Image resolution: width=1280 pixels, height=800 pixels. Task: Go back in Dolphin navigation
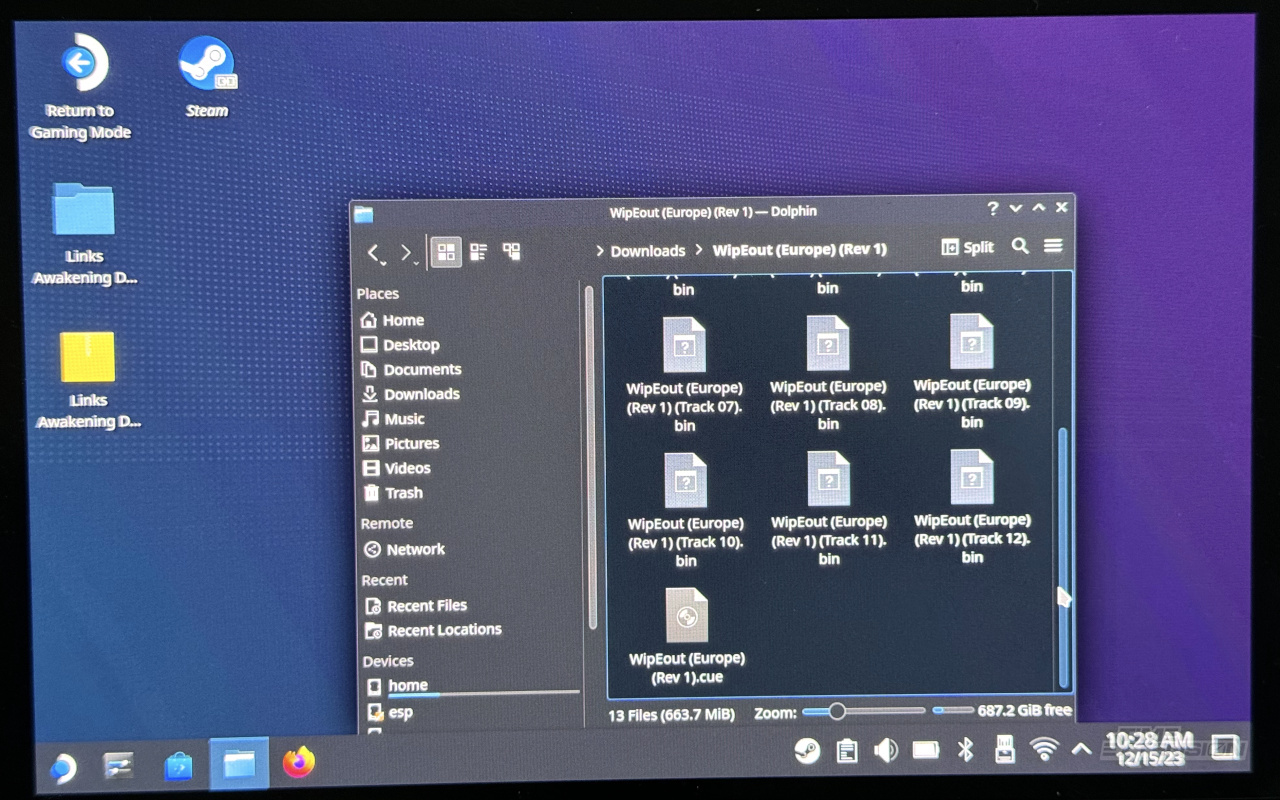point(373,253)
